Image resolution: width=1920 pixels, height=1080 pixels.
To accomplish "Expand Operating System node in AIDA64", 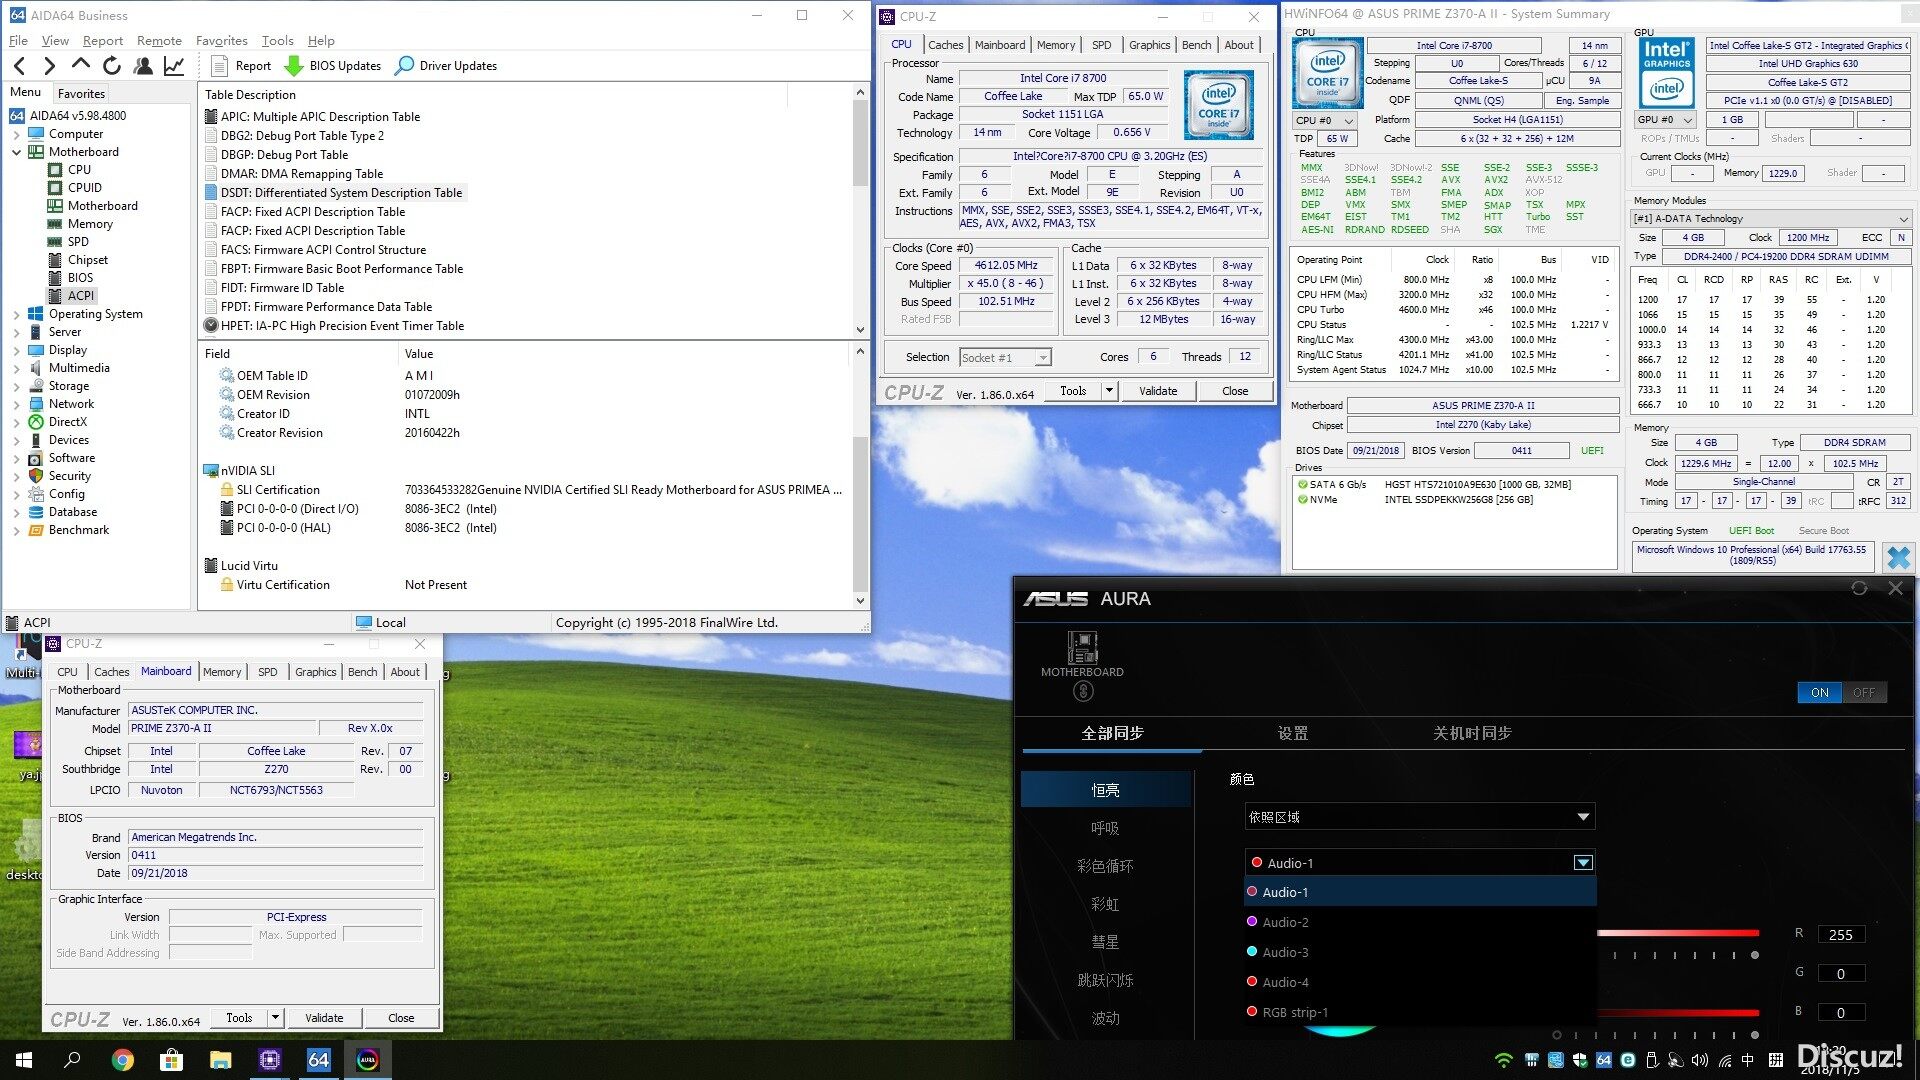I will coord(16,314).
